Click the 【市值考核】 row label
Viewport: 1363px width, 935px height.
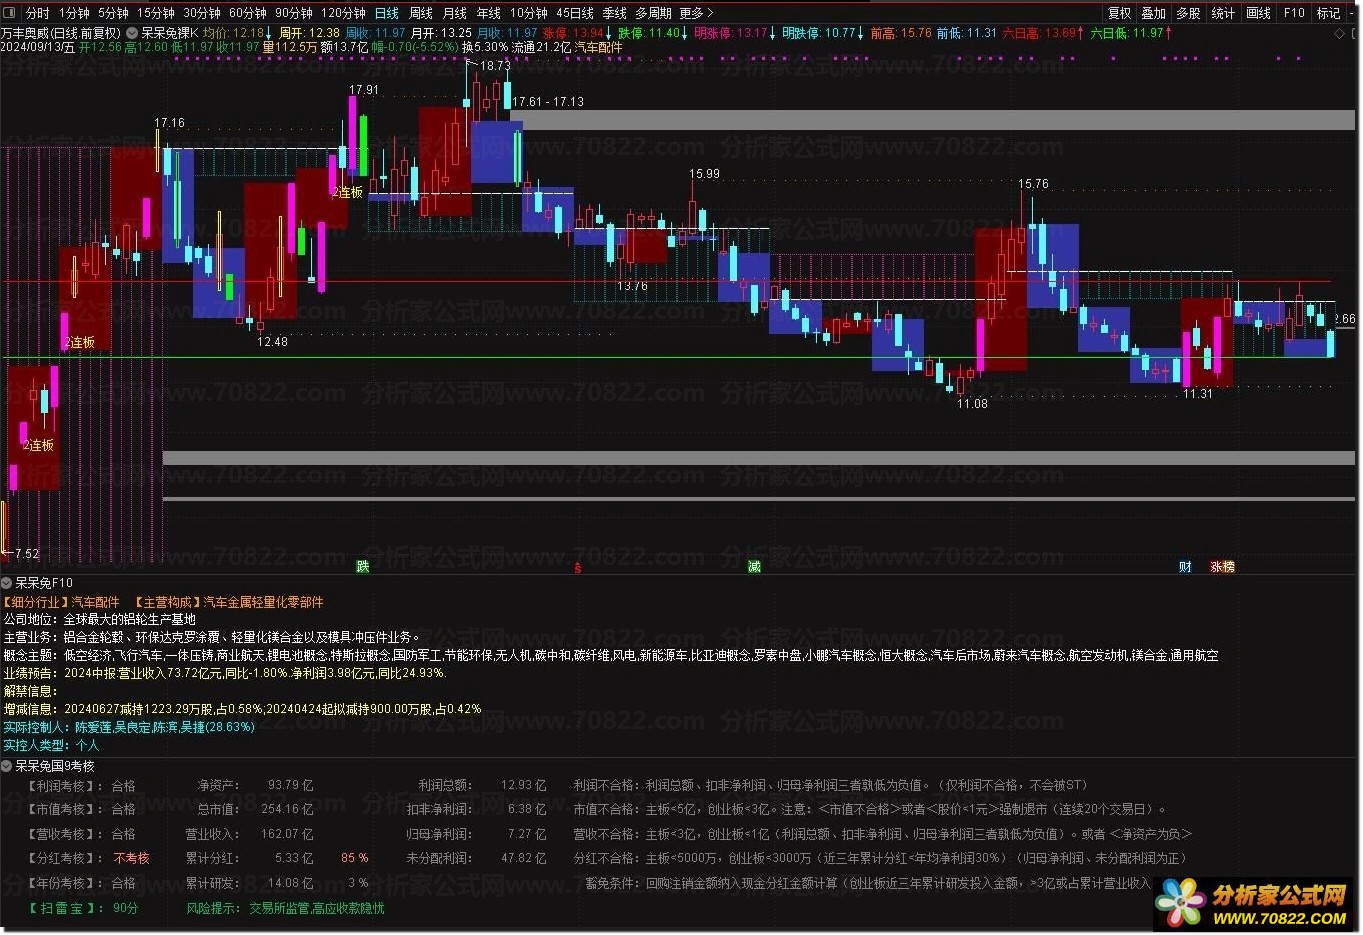point(64,810)
